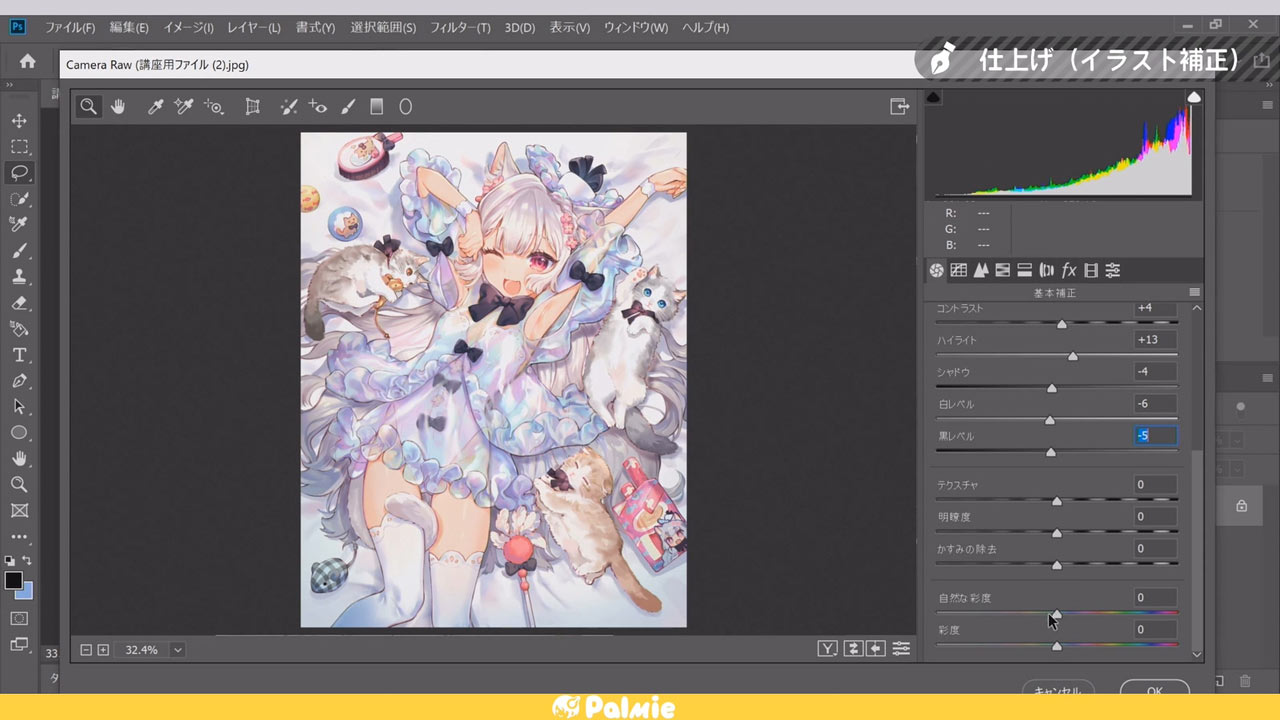This screenshot has height=720, width=1280.
Task: Click the 自然な彩度 slider handle
Action: coord(1057,614)
